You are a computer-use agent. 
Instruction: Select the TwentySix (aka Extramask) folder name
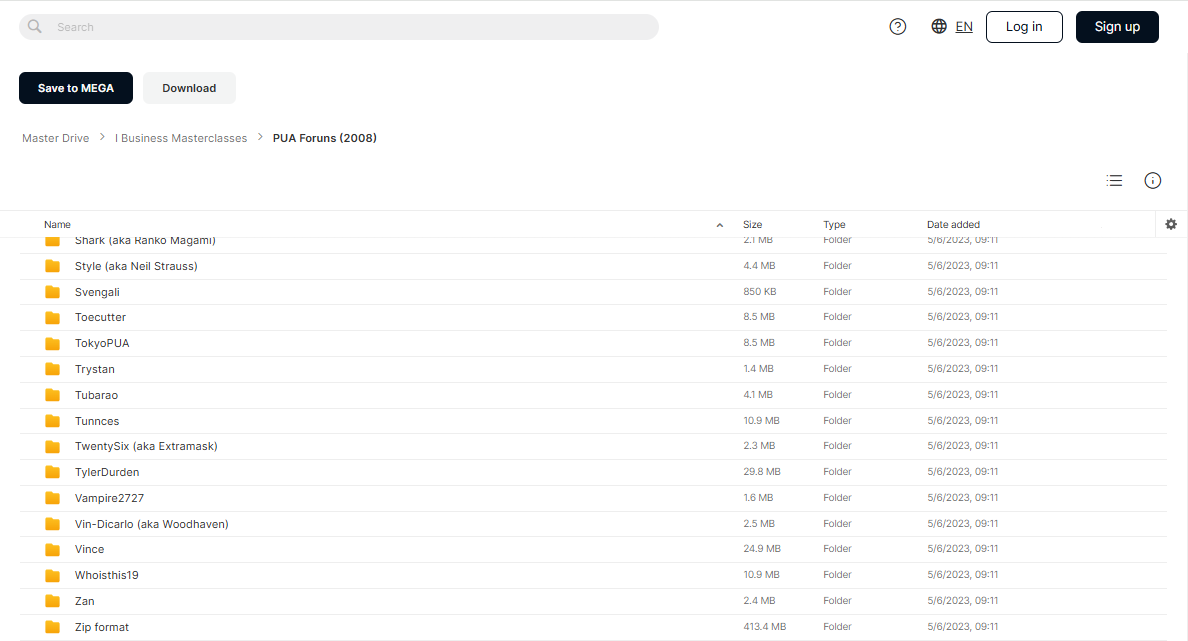click(x=146, y=446)
